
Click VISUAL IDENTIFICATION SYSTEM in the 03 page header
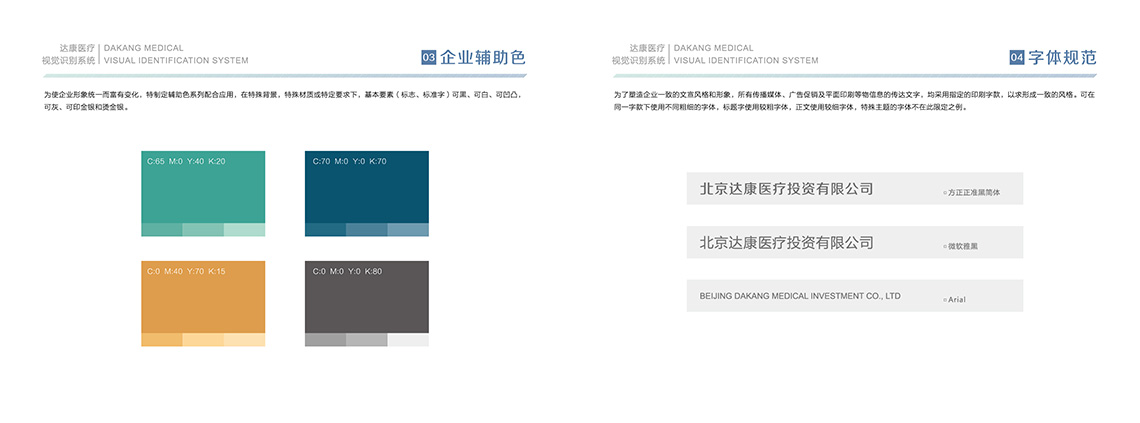[x=176, y=60]
